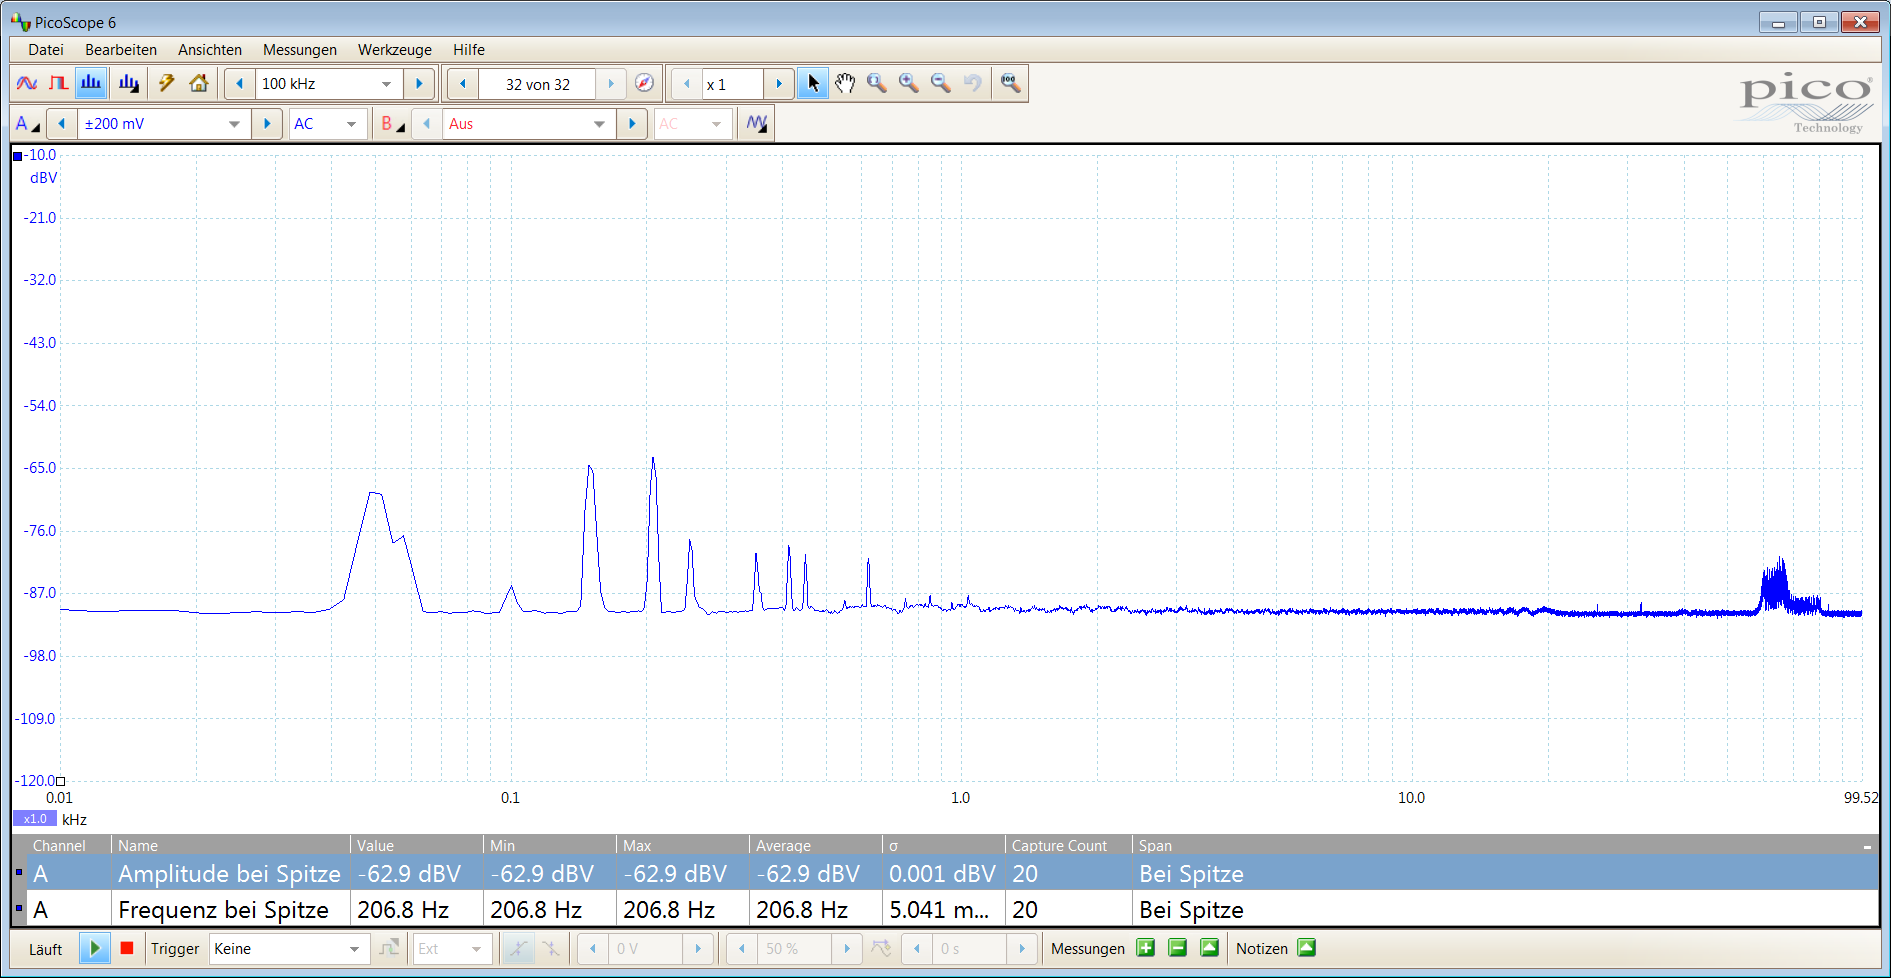1891x978 pixels.
Task: Select the hand pan tool
Action: 845,83
